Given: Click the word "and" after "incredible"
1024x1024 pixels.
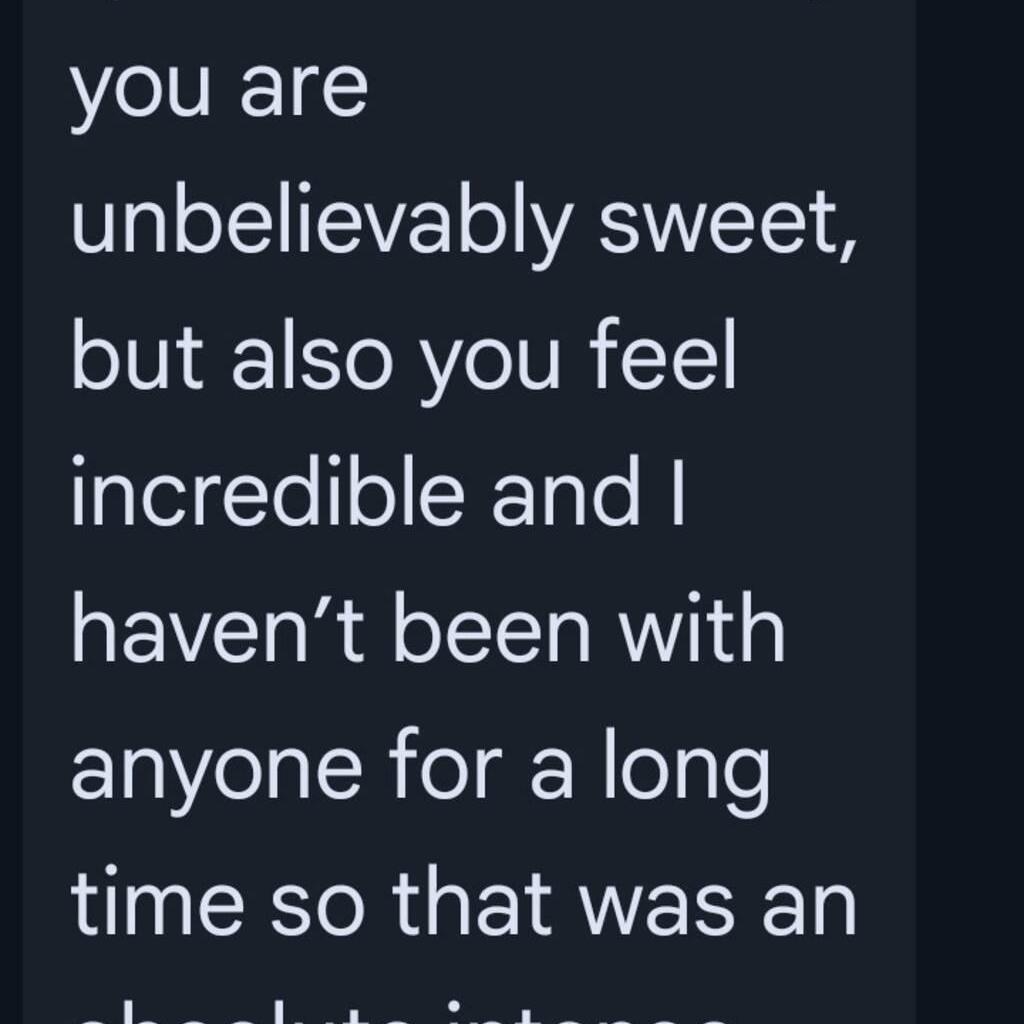Looking at the screenshot, I should (x=566, y=495).
